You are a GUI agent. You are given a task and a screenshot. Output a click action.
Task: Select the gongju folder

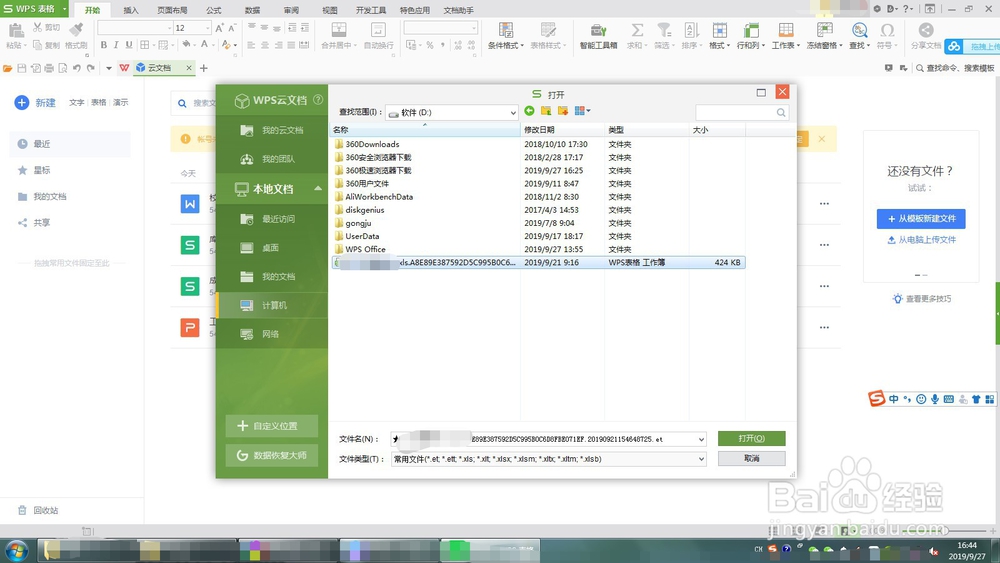point(358,223)
